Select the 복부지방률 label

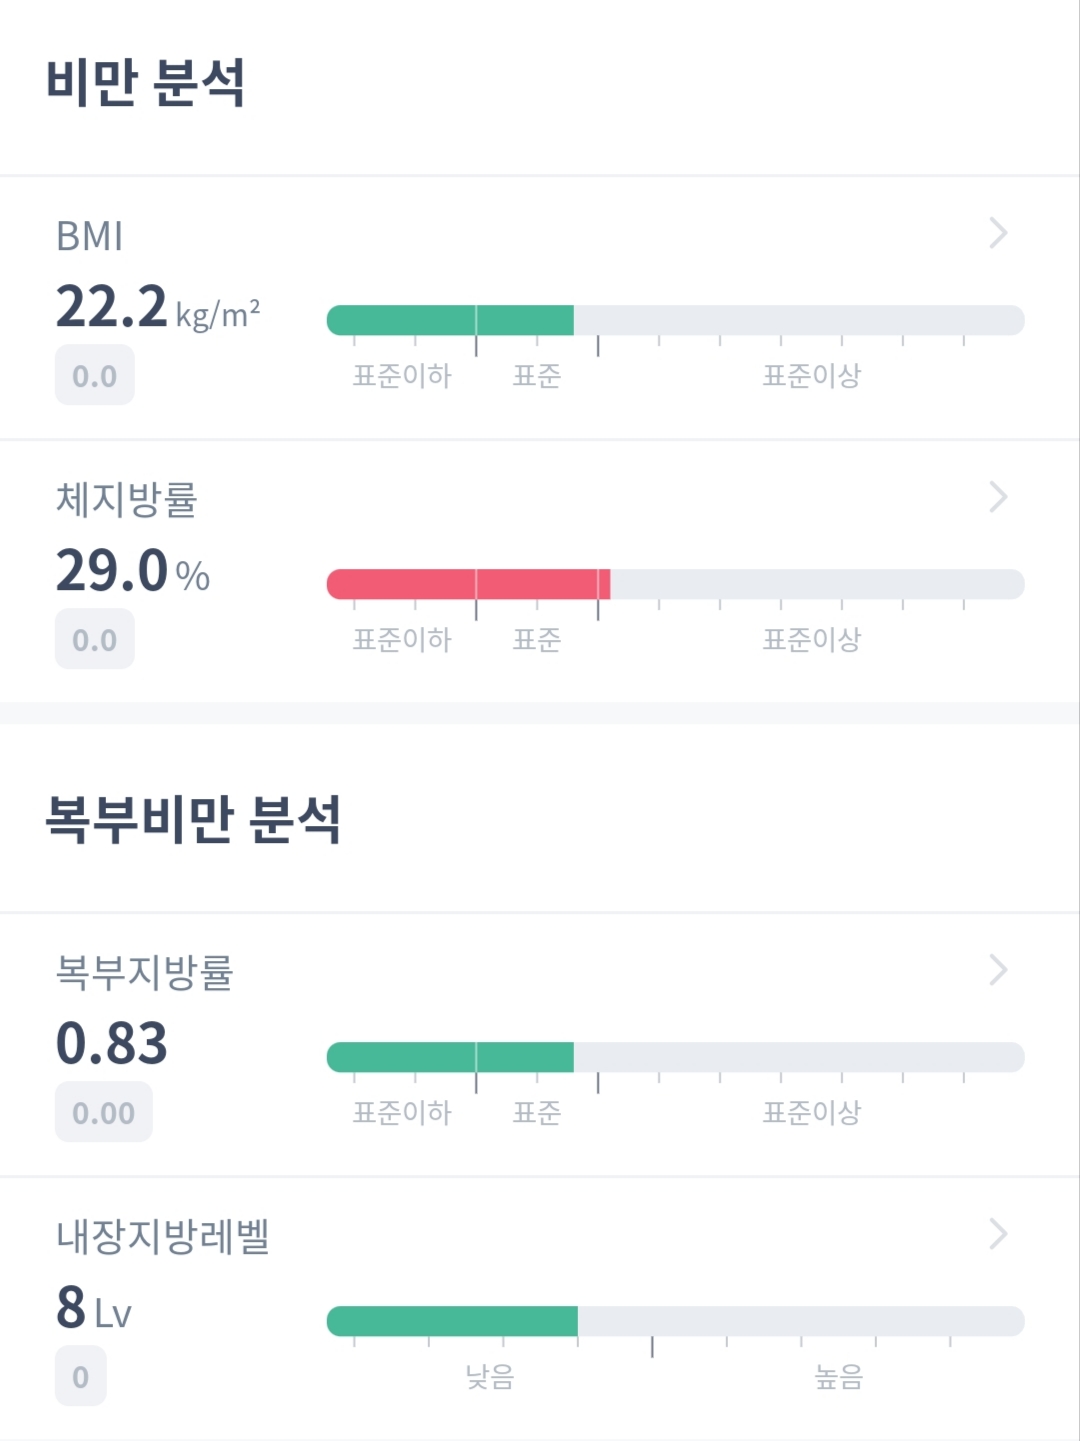(144, 973)
